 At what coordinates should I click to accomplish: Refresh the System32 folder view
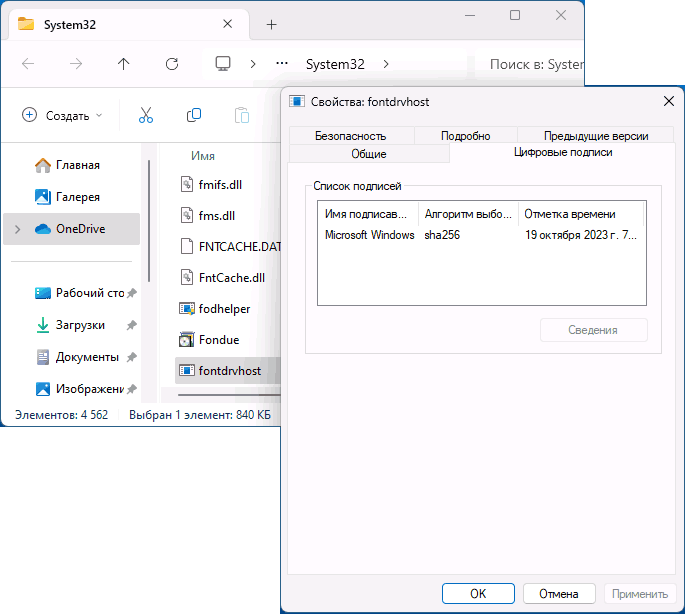[x=172, y=64]
